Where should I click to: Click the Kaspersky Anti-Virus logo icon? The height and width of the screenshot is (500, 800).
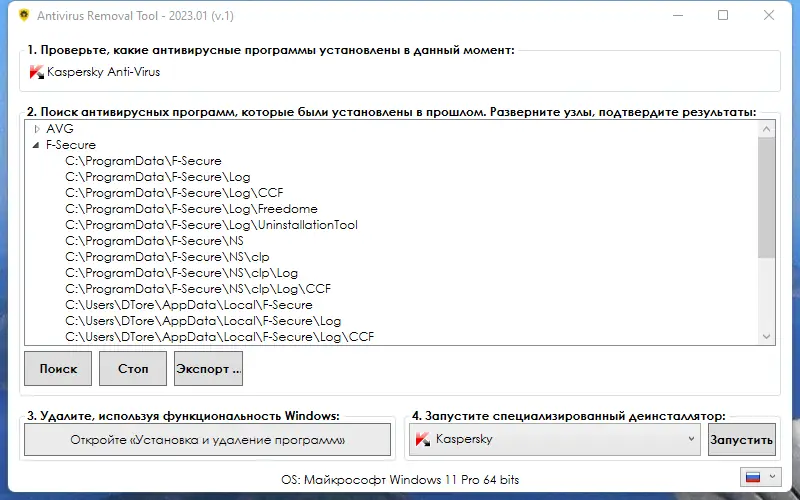click(36, 72)
